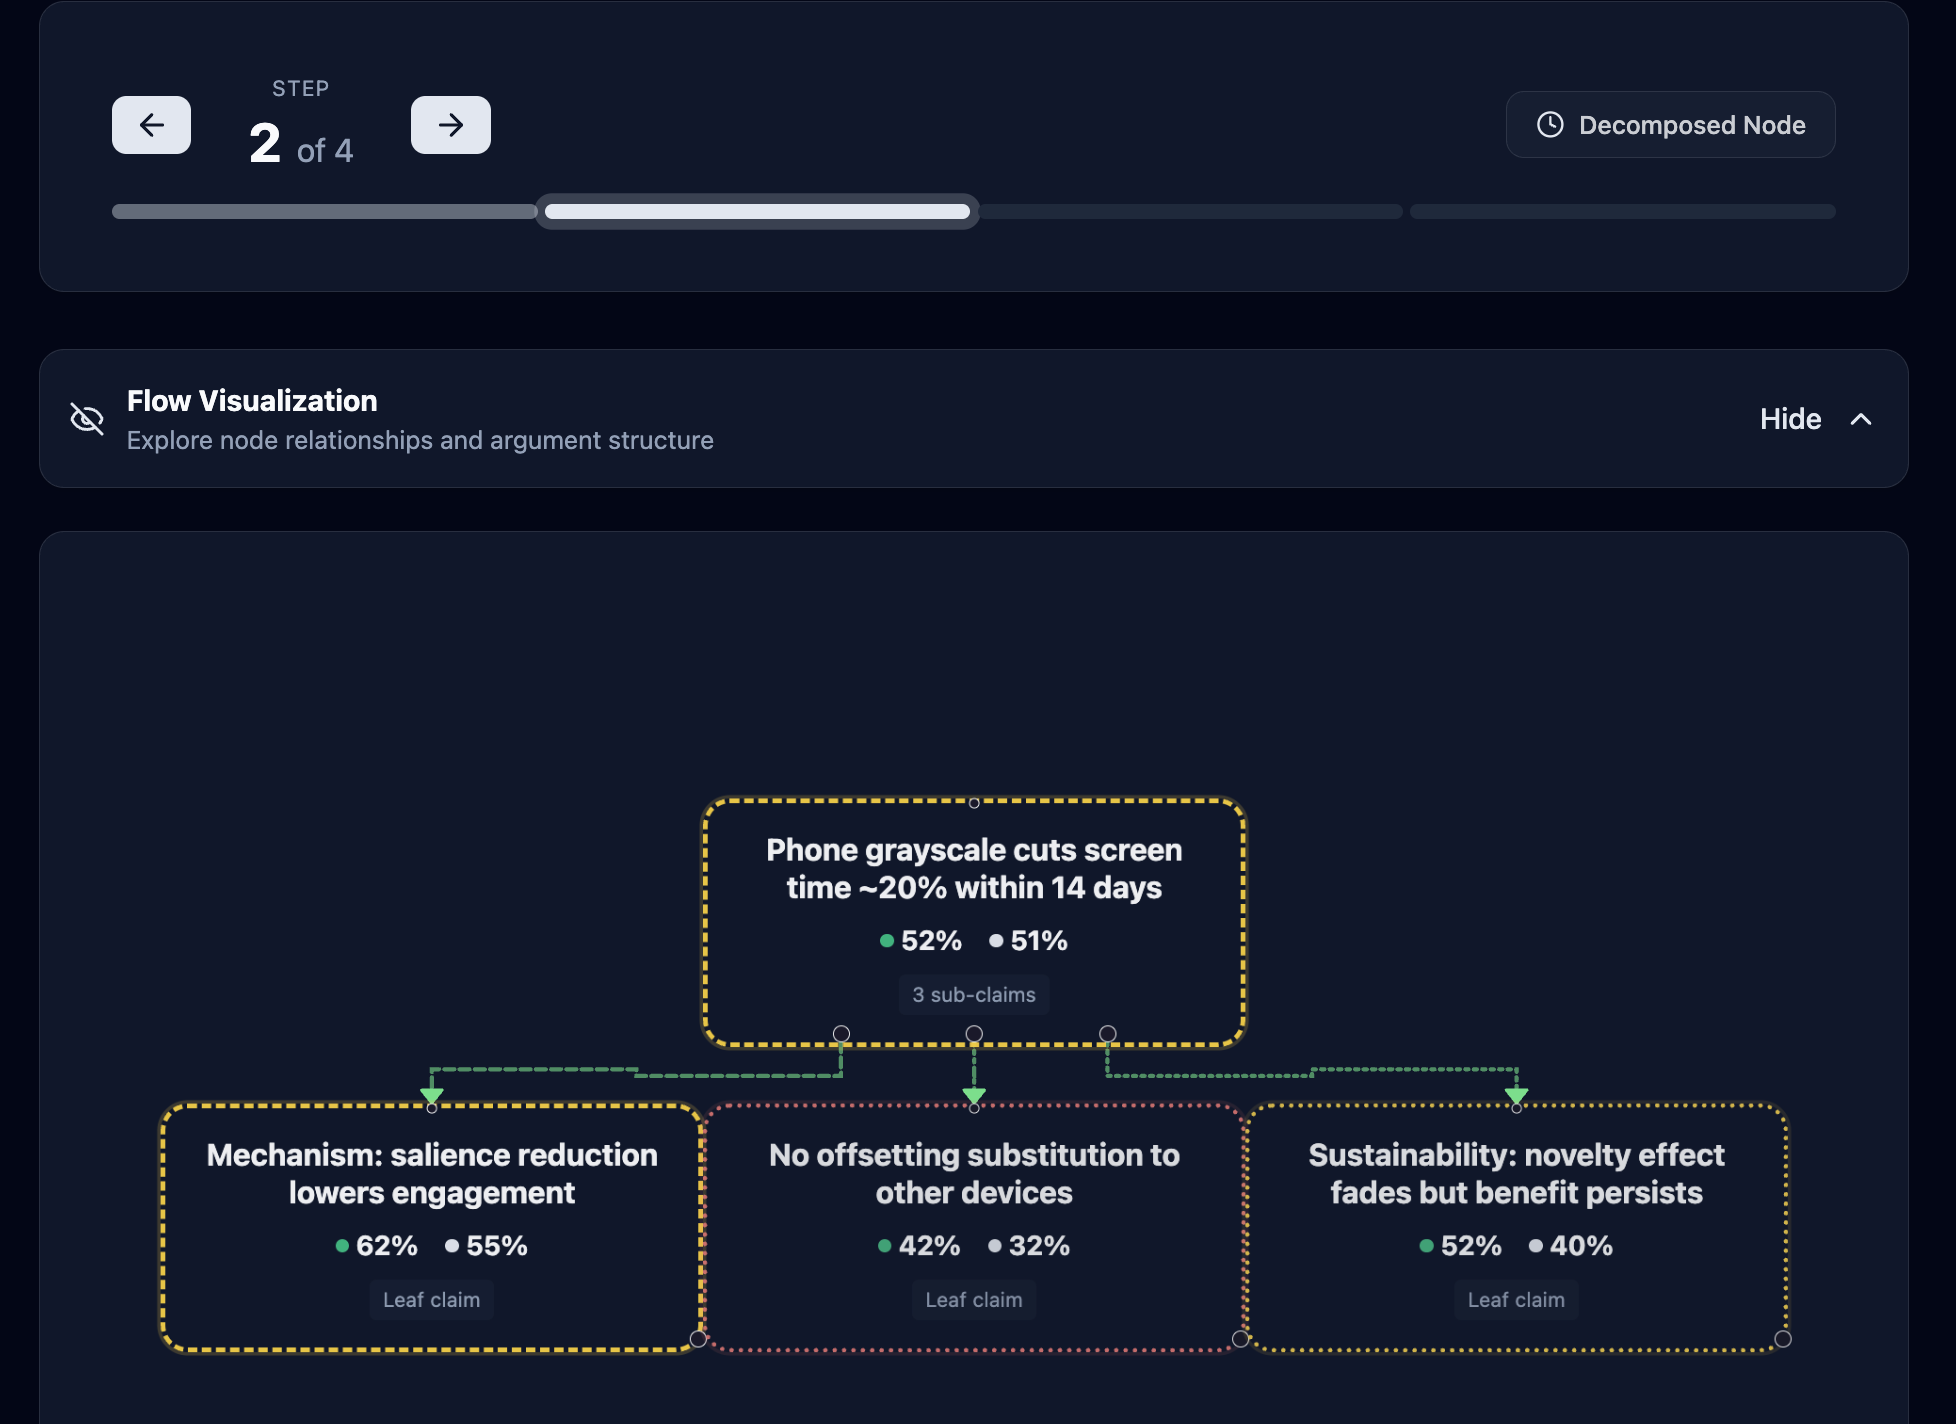Screen dimensions: 1956x1424
Task: Toggle the crossed-eye Flow Visualization icon
Action: [87, 419]
